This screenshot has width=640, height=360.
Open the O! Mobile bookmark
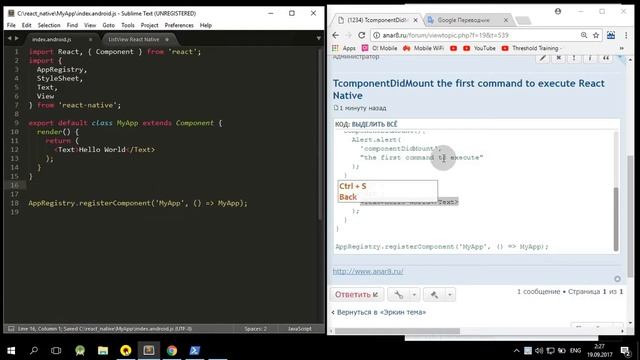pyautogui.click(x=379, y=48)
